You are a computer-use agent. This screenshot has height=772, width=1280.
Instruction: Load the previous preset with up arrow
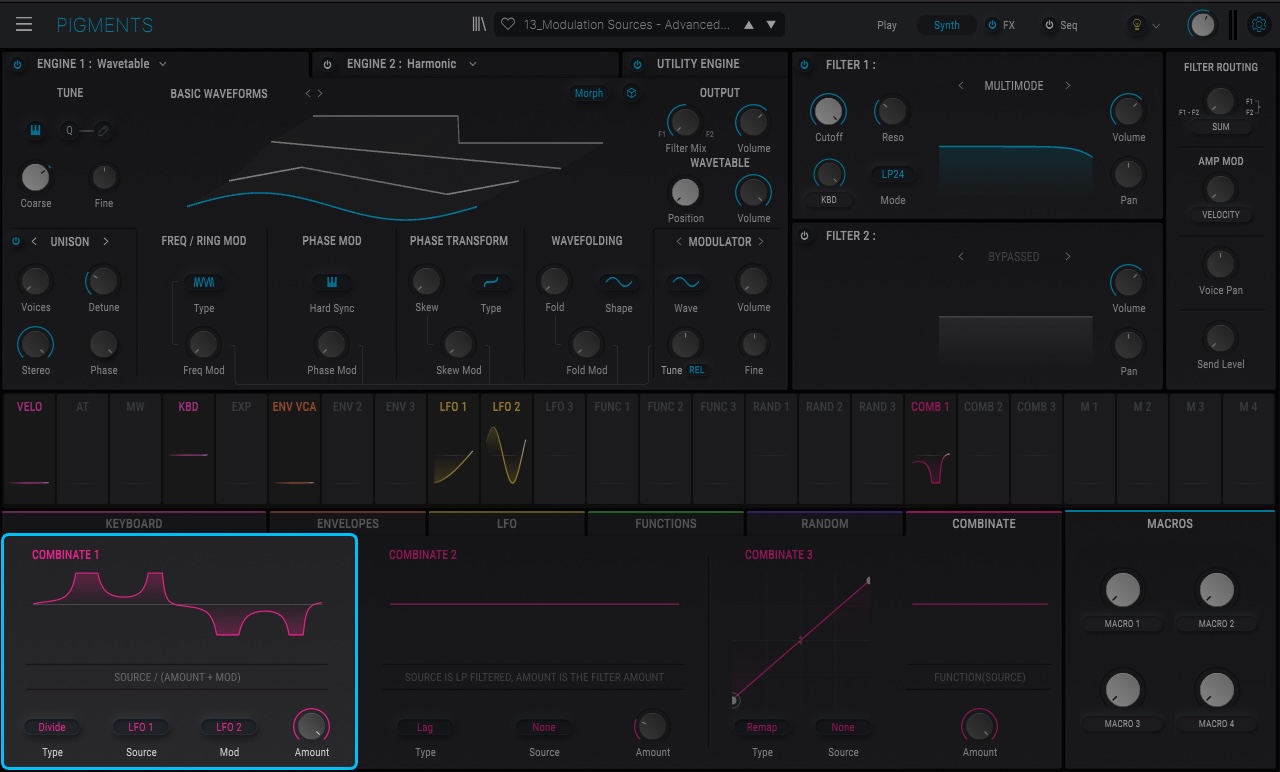point(749,24)
